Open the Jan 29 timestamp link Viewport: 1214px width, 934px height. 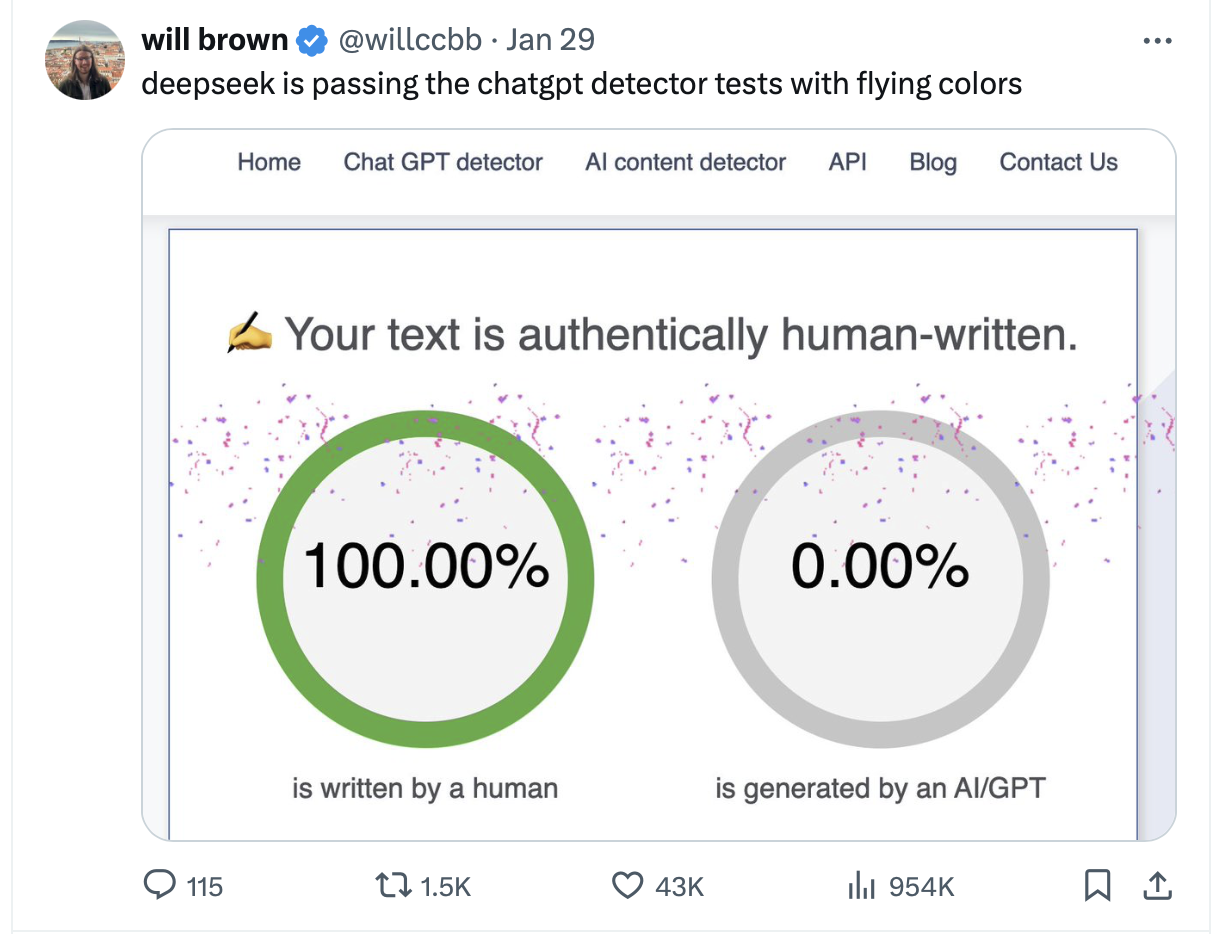point(550,41)
